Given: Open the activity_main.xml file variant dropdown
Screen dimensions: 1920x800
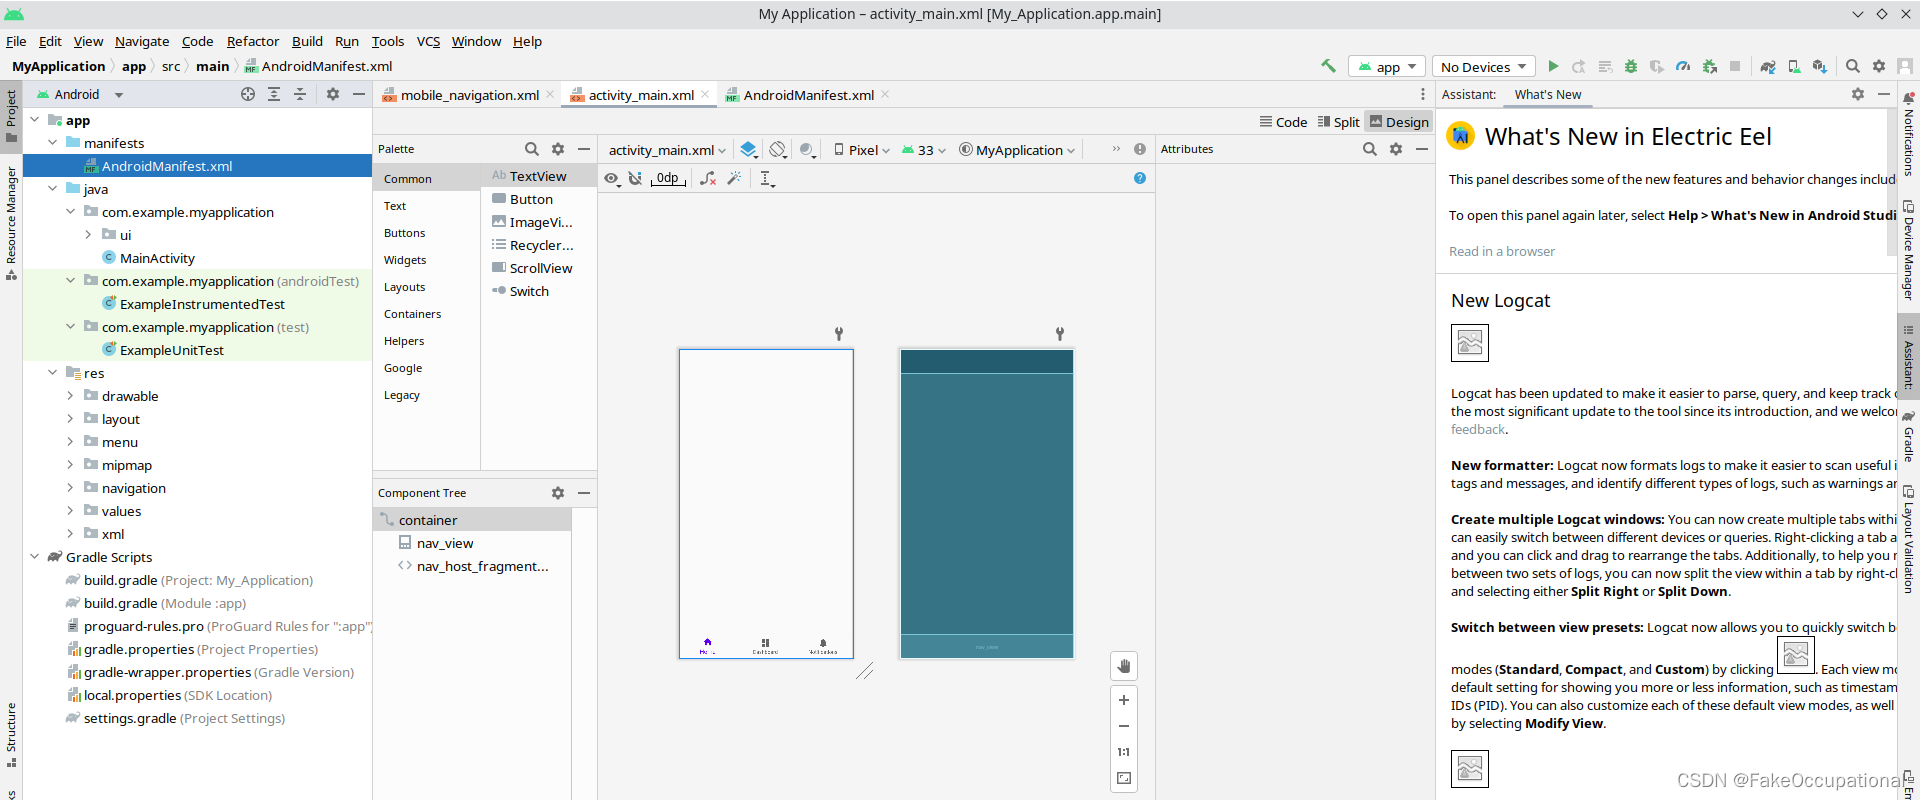Looking at the screenshot, I should pos(667,150).
